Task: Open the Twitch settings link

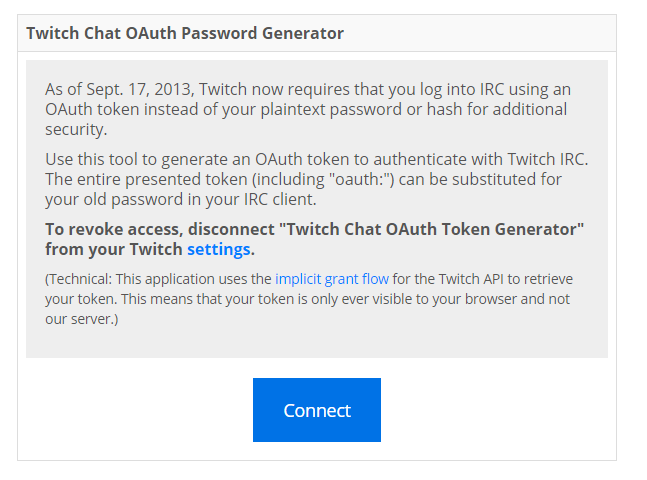Action: (x=220, y=248)
